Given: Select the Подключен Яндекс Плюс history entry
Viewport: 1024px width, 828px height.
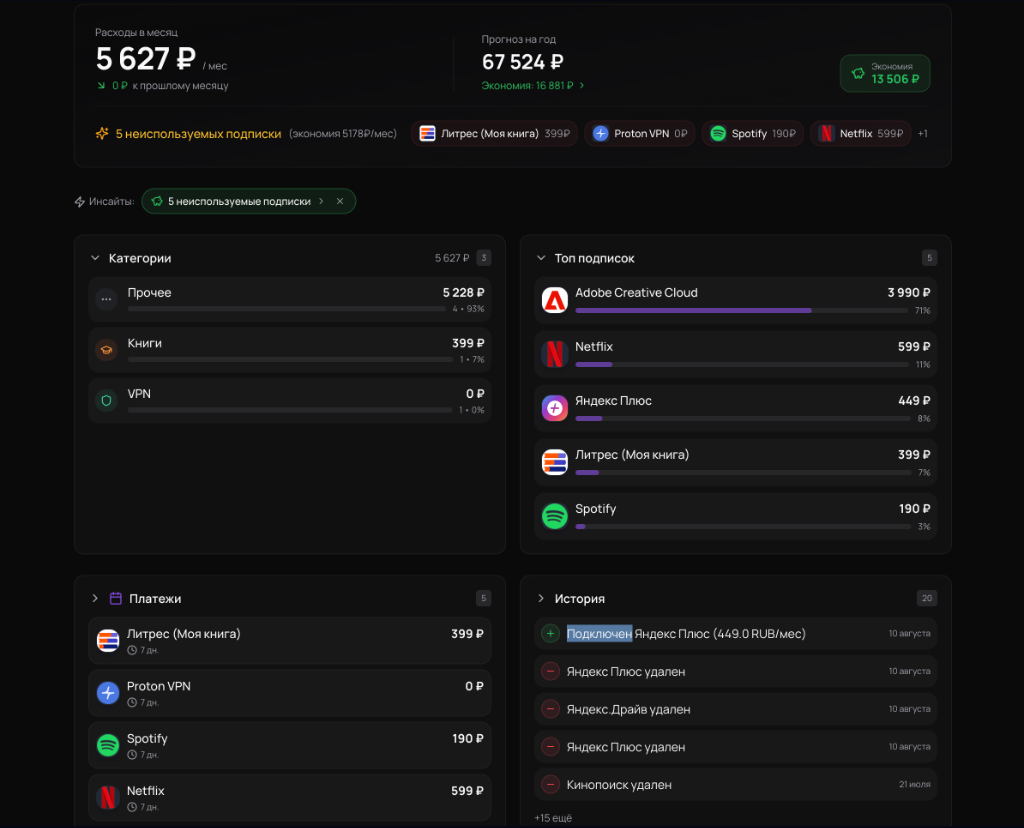Looking at the screenshot, I should pyautogui.click(x=735, y=633).
